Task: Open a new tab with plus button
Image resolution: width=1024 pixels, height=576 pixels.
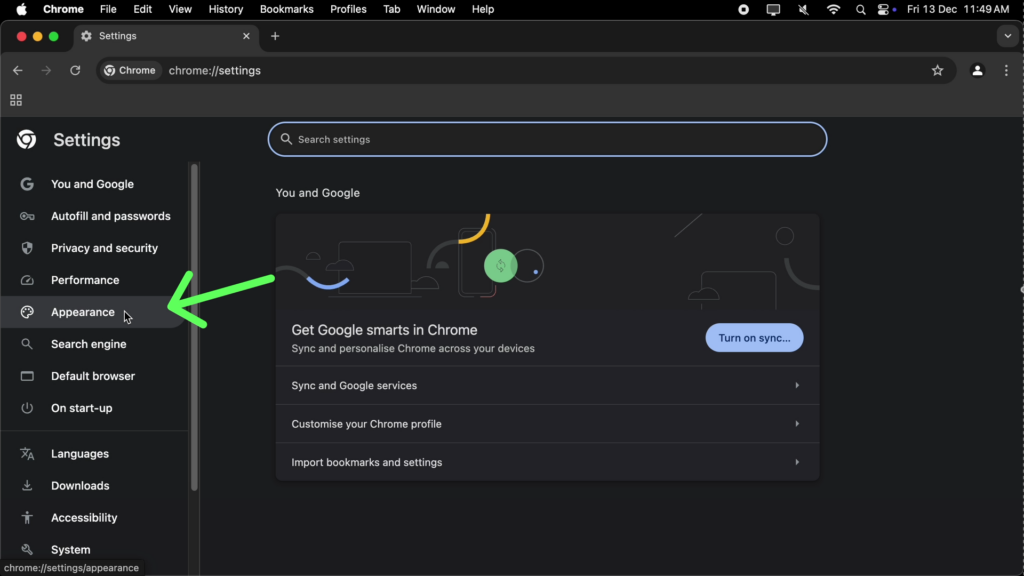Action: (275, 36)
